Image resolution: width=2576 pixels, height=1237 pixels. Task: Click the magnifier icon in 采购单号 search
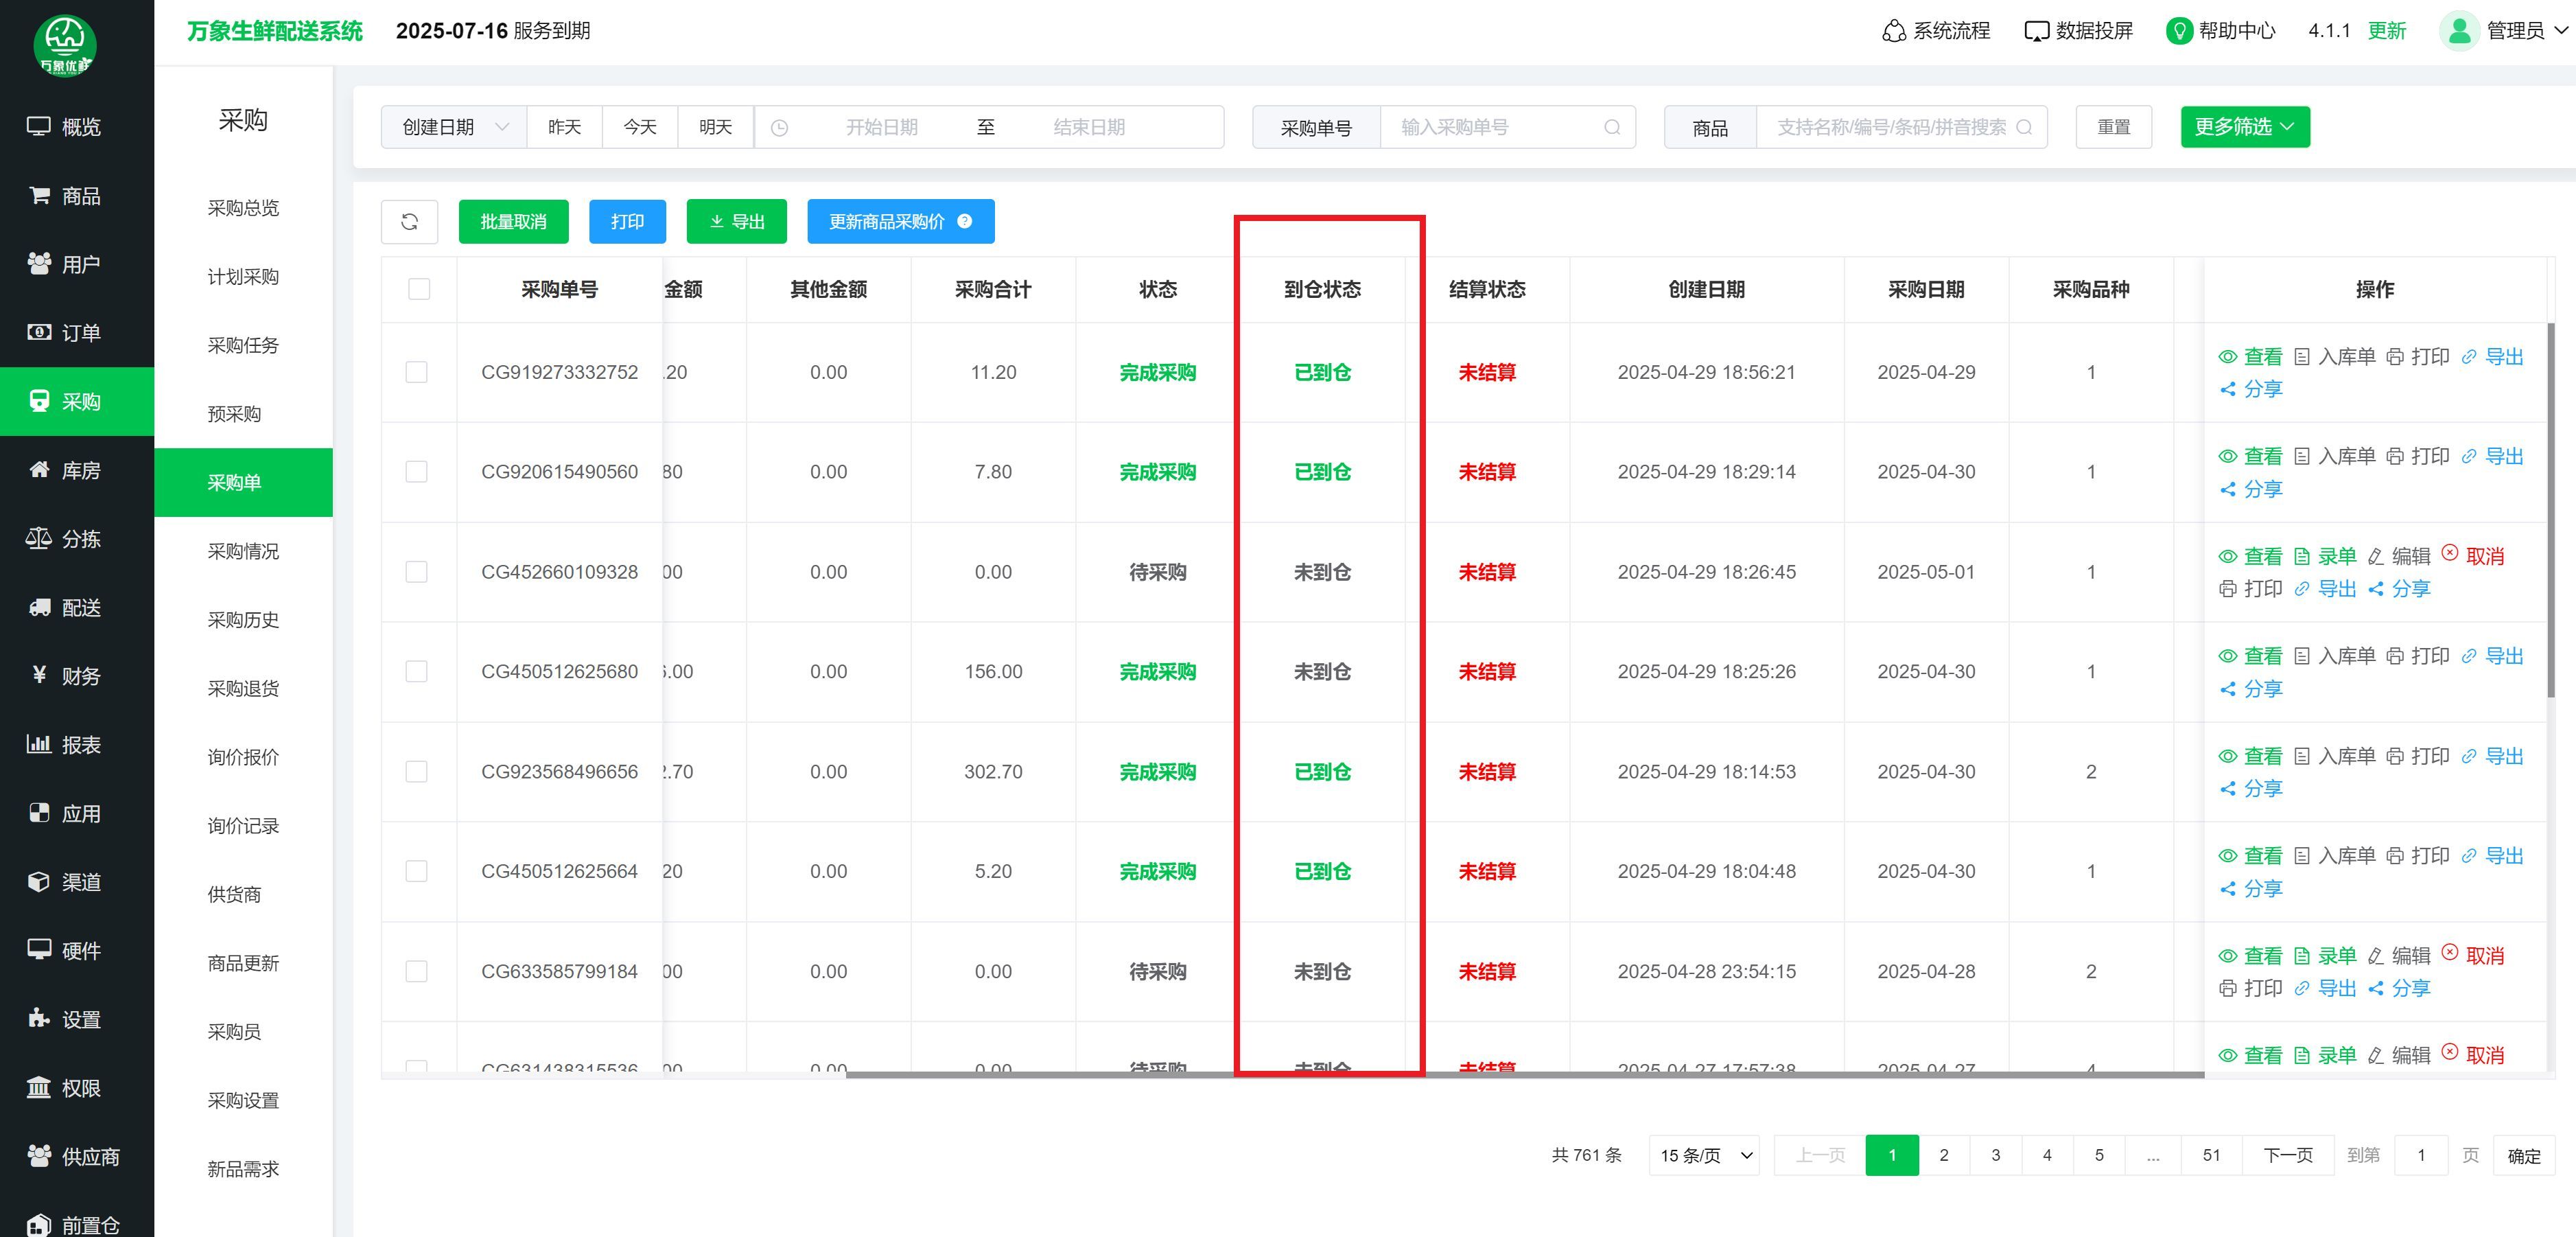(x=1611, y=127)
